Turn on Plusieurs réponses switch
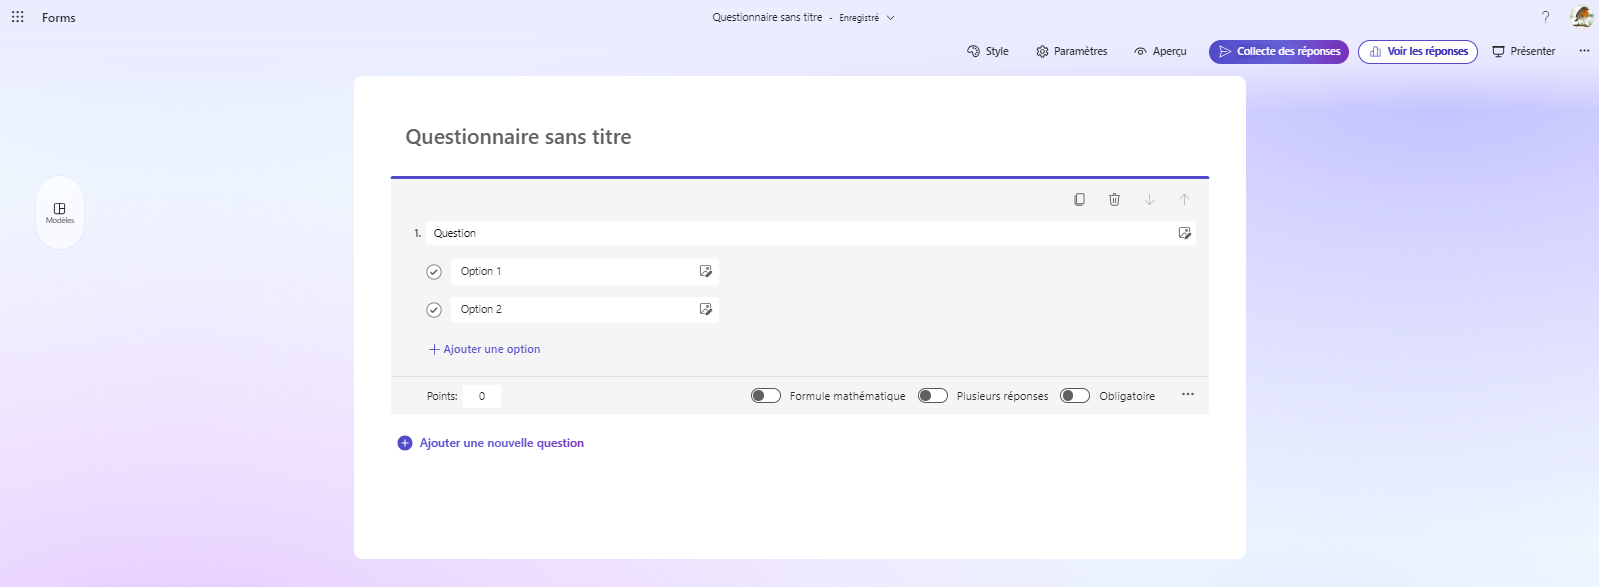Viewport: 1599px width, 587px height. coord(933,396)
